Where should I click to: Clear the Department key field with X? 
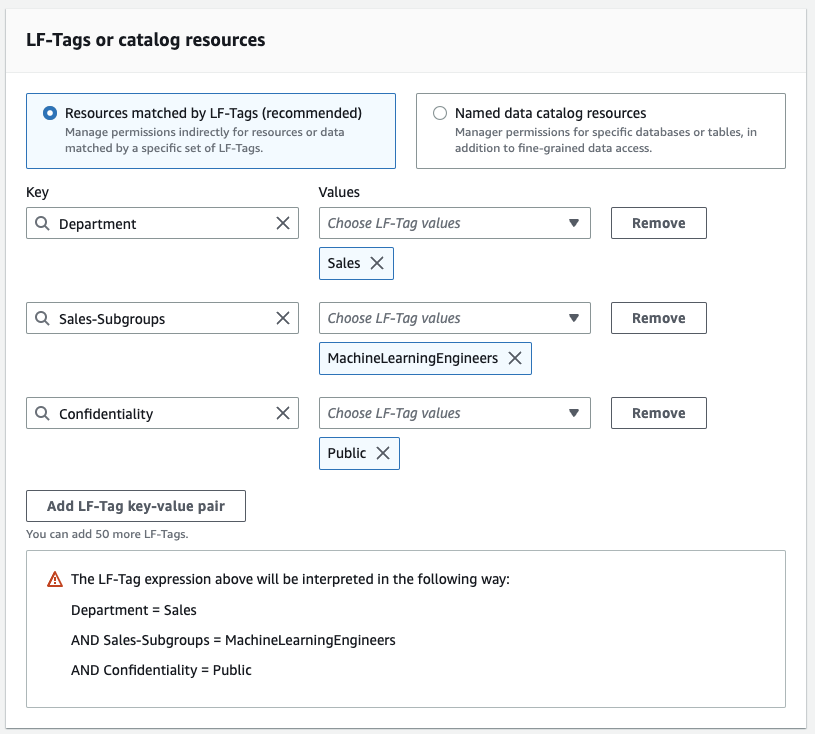coord(283,223)
